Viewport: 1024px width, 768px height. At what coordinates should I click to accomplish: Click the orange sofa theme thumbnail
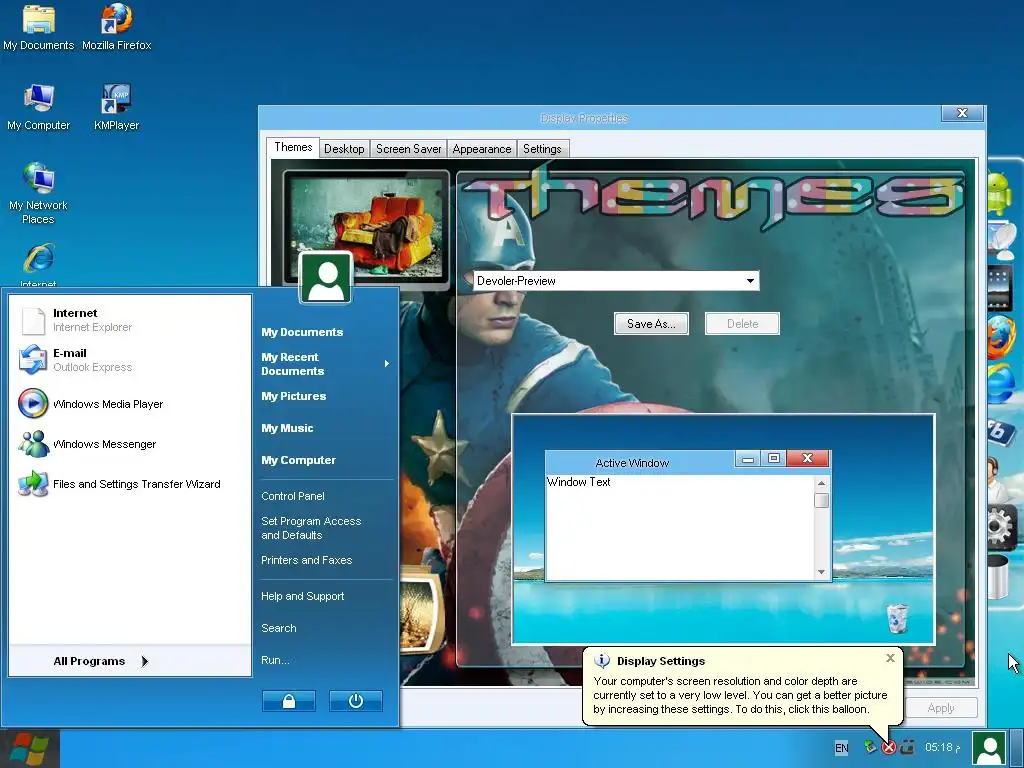coord(366,227)
